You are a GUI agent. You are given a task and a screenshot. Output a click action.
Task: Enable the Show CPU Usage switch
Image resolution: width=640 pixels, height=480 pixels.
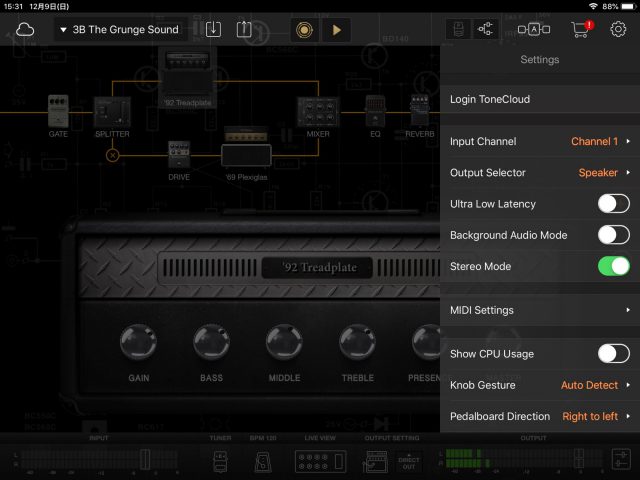tap(613, 353)
